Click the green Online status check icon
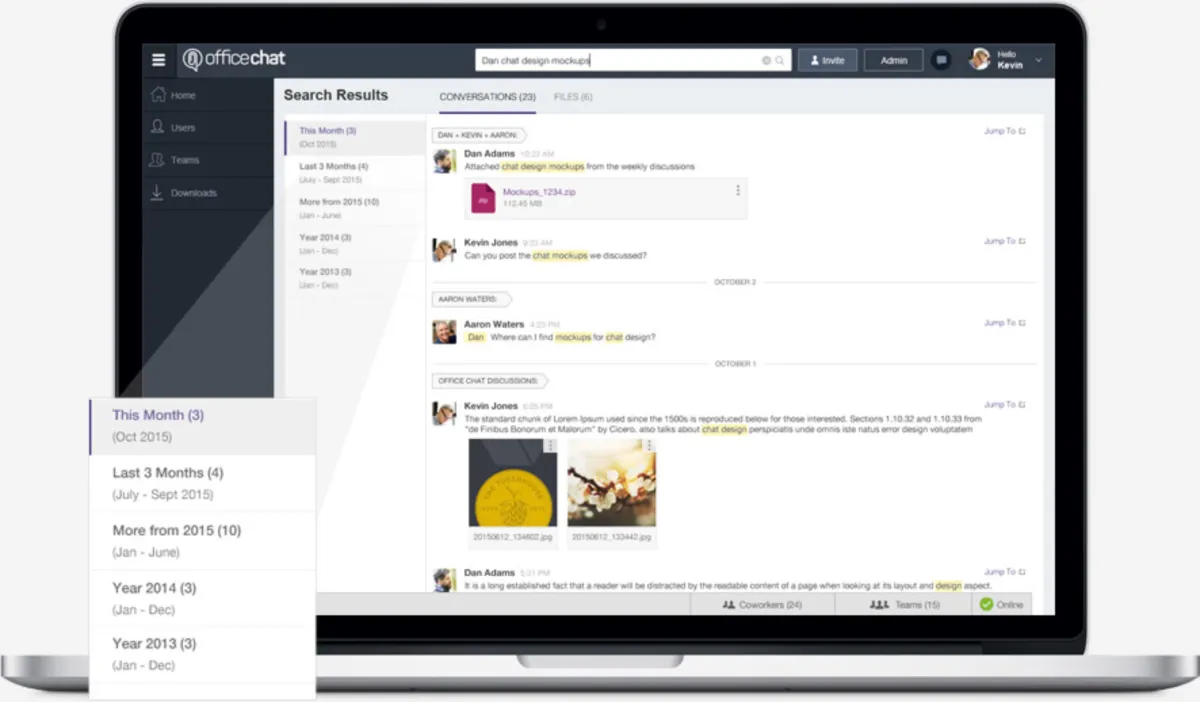The height and width of the screenshot is (702, 1200). 986,605
